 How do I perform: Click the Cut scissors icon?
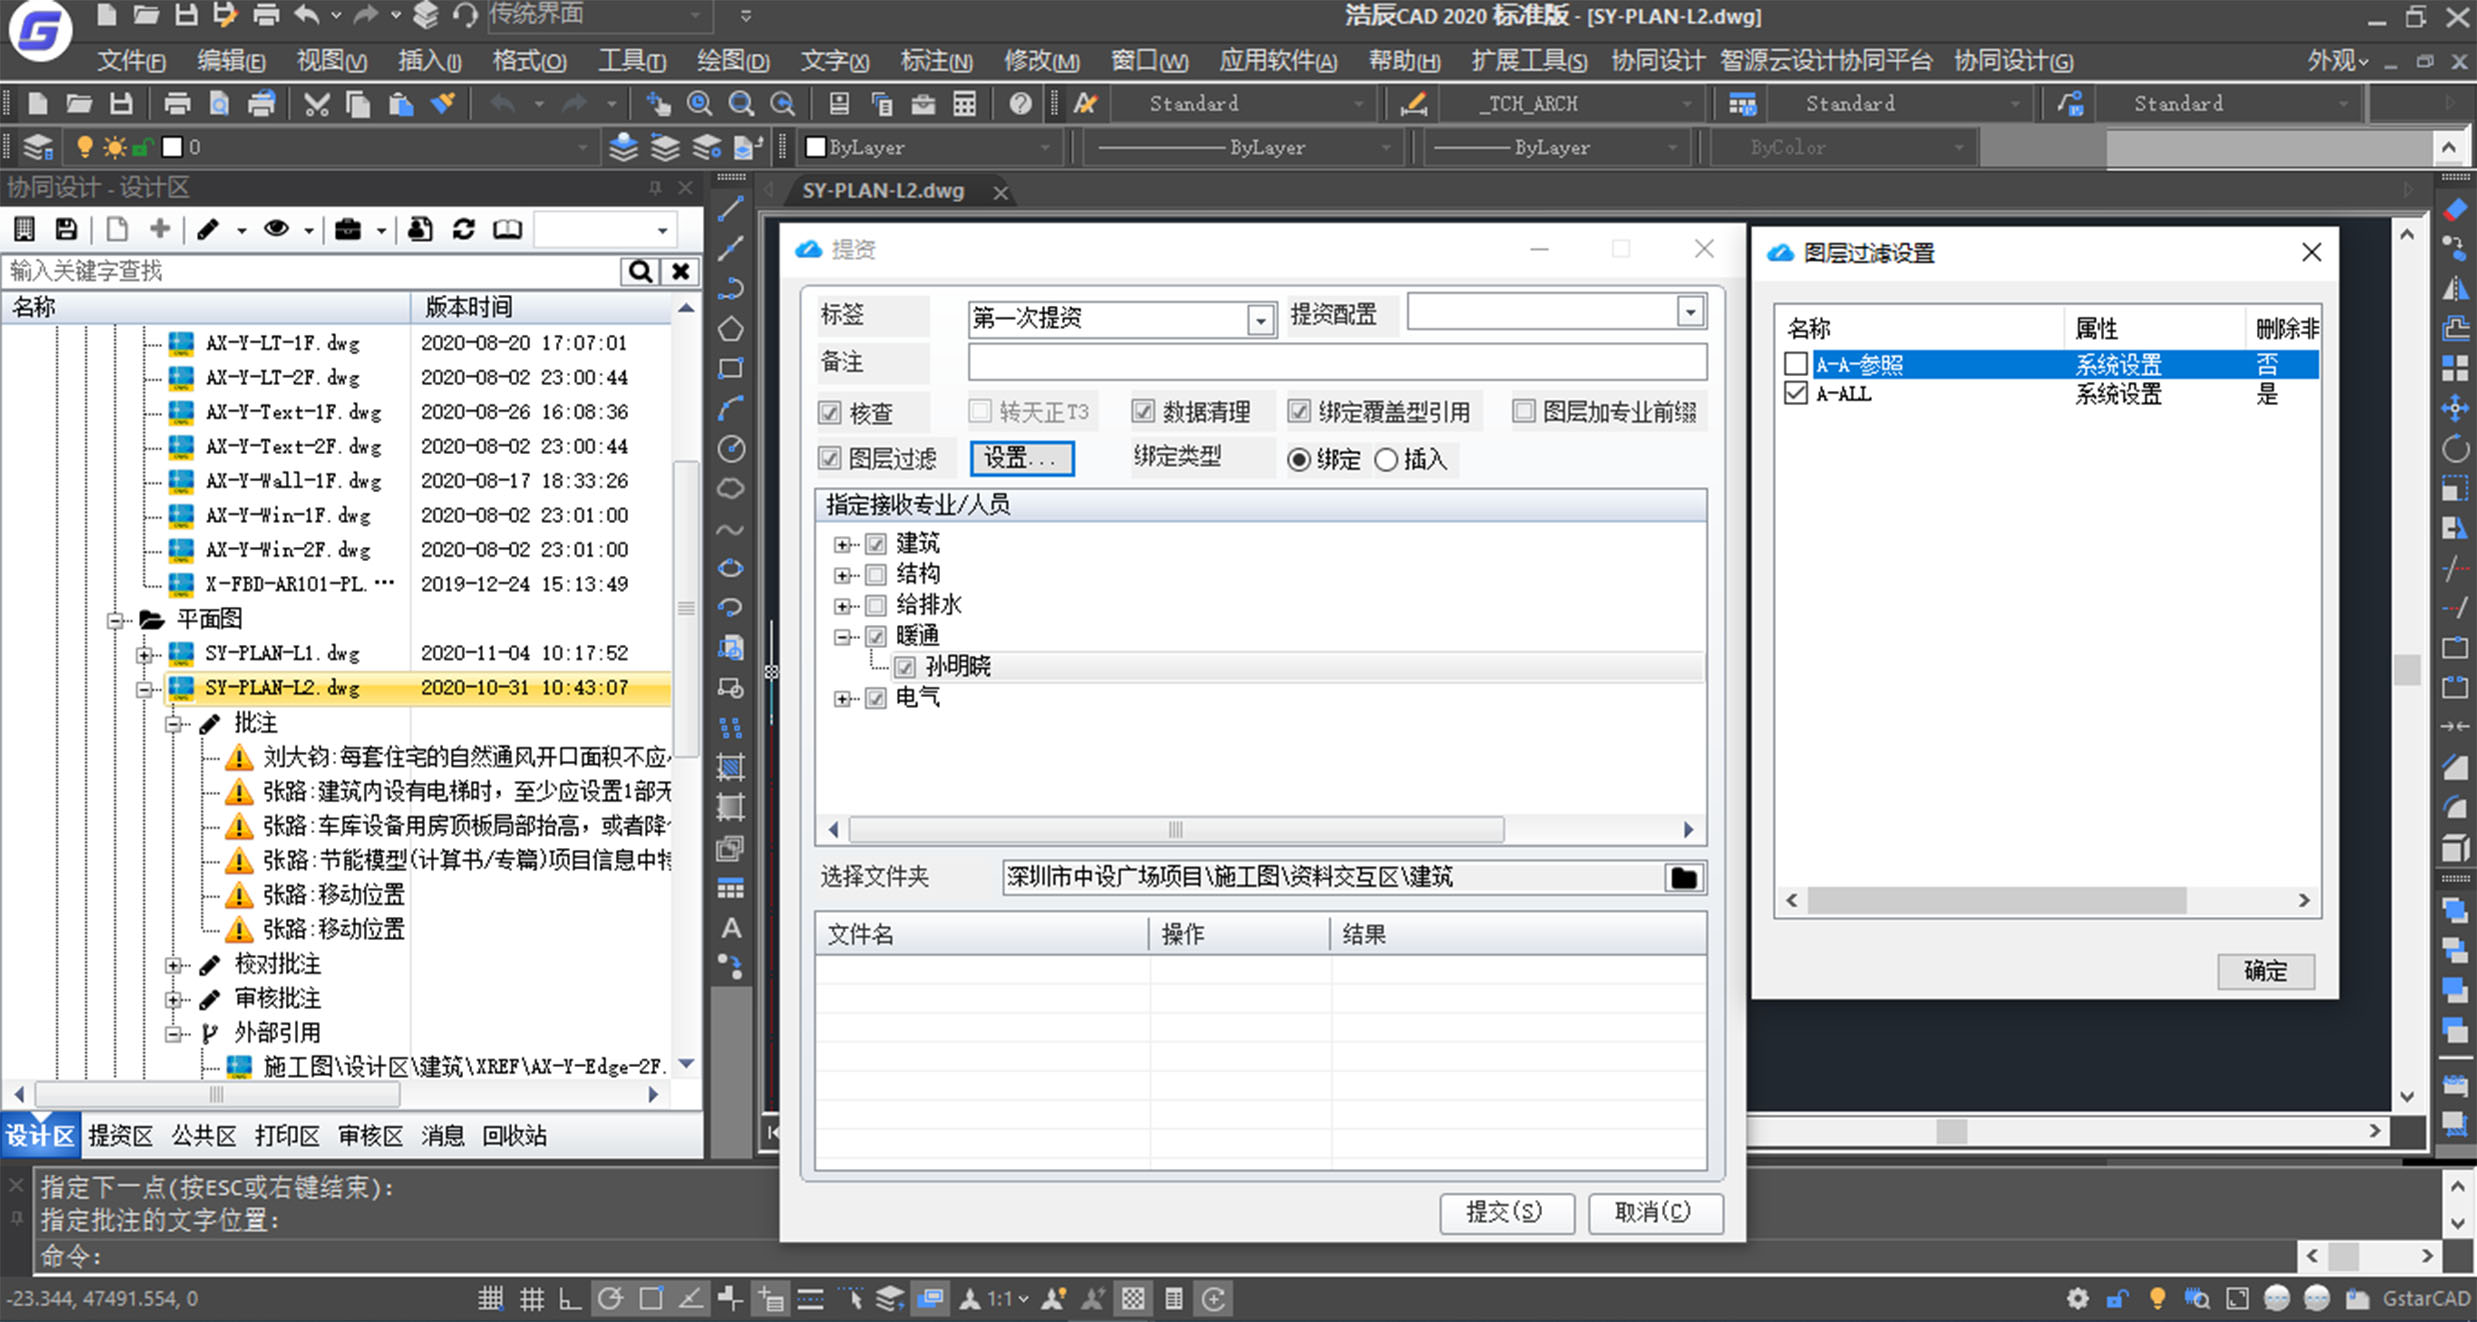click(x=317, y=103)
